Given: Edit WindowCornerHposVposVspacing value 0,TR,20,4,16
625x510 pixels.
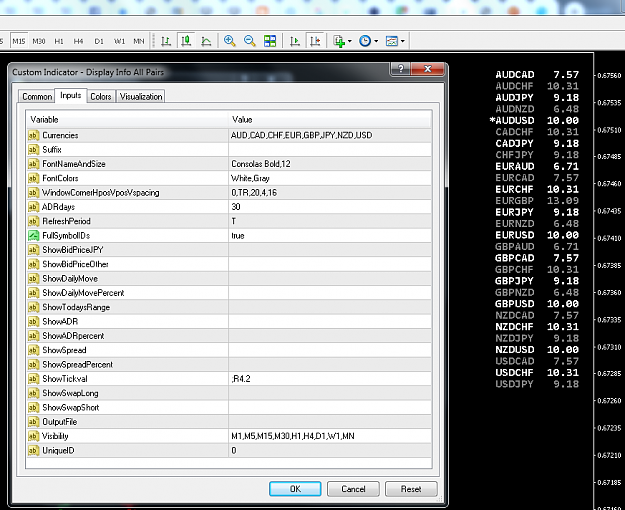Looking at the screenshot, I should coord(330,193).
